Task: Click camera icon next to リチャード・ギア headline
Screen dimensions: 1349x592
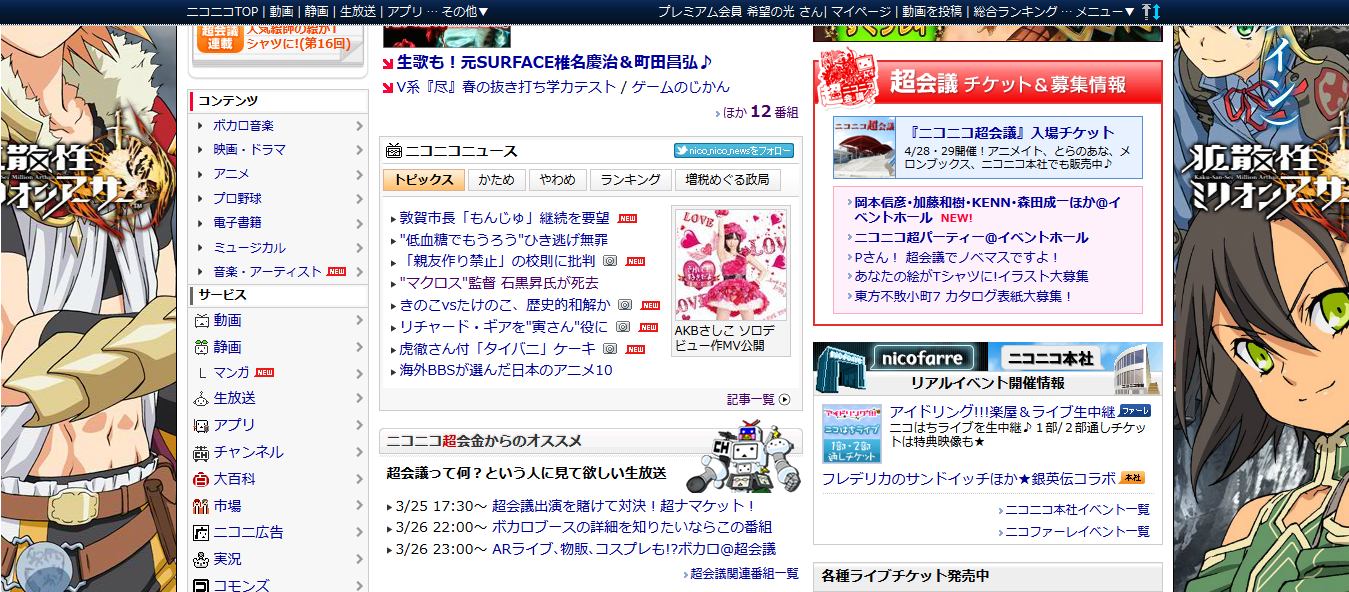Action: tap(622, 327)
